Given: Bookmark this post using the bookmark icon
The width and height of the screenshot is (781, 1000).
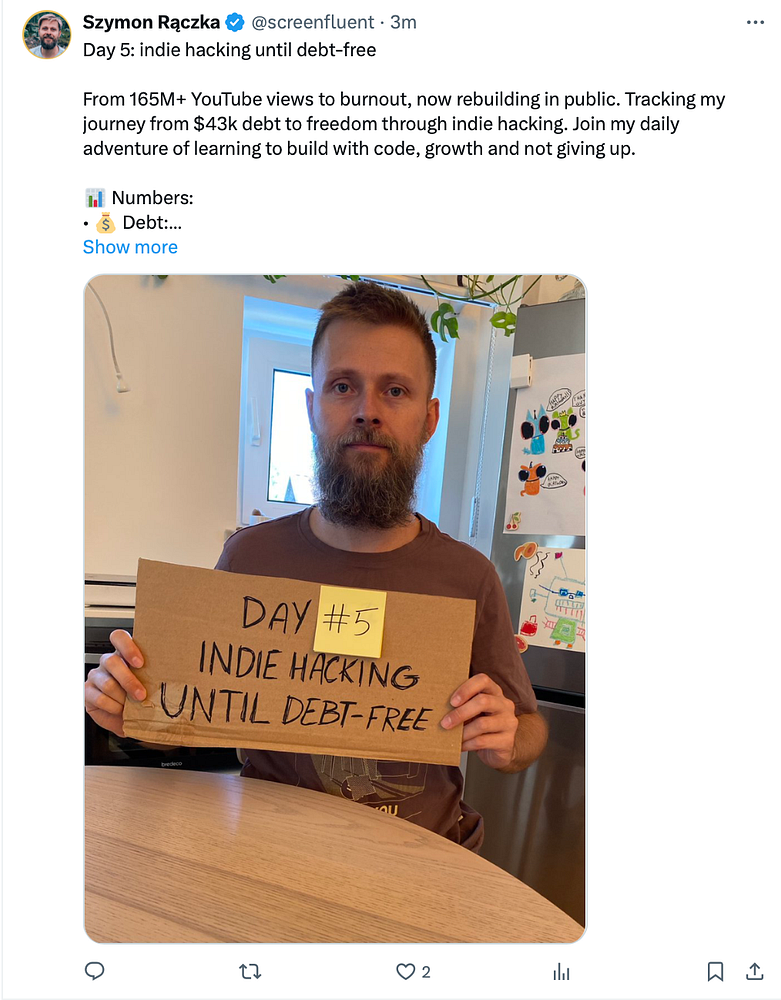Looking at the screenshot, I should pos(715,971).
